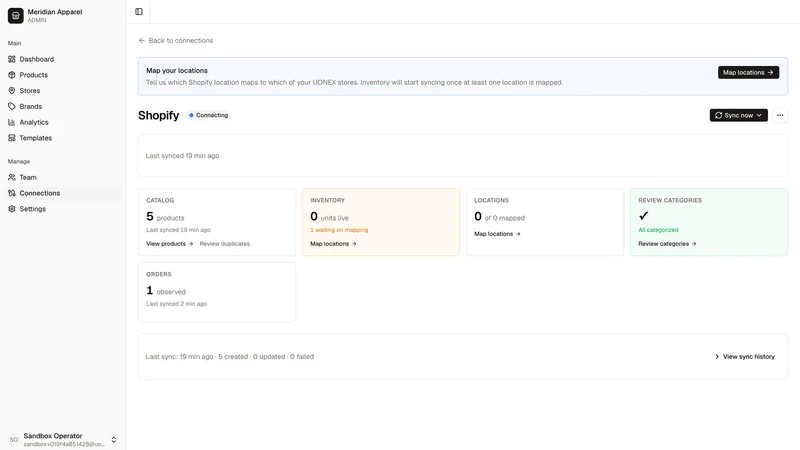This screenshot has height=450, width=800.
Task: Click the Settings gear icon
Action: (12, 209)
